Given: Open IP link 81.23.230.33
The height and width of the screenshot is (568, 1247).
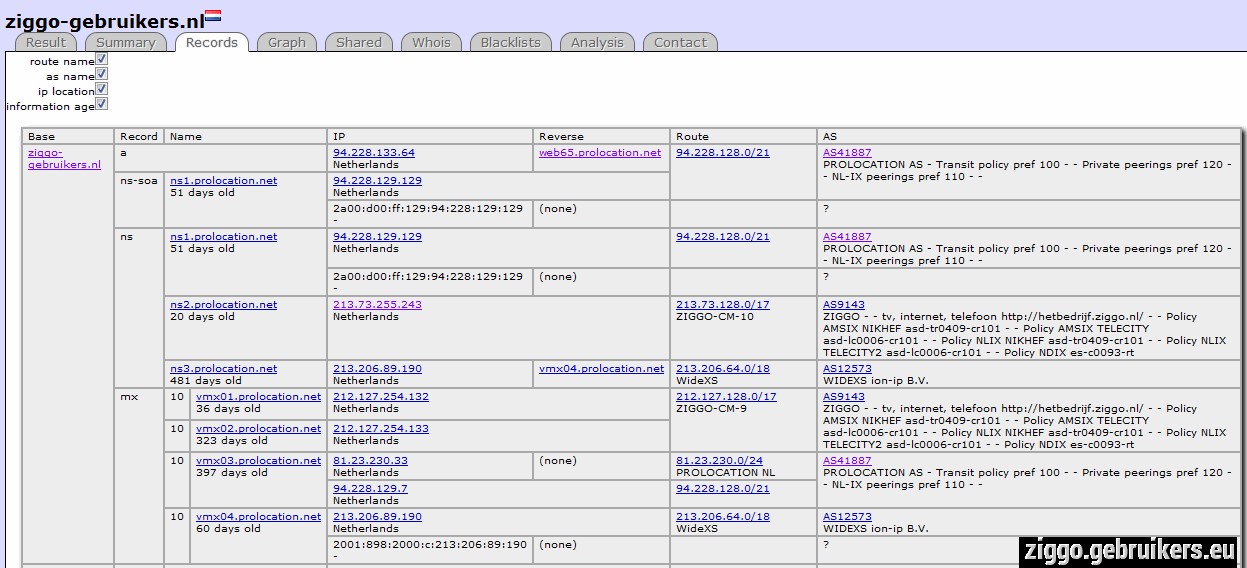Looking at the screenshot, I should 370,460.
